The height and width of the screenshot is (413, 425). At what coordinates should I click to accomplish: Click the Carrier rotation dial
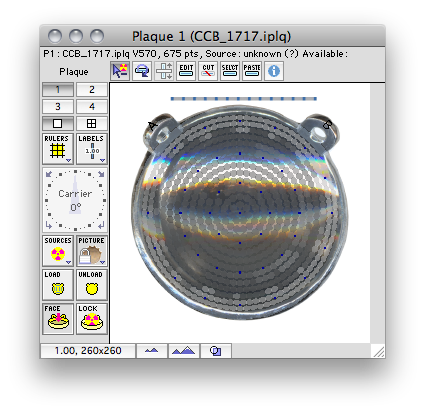point(75,200)
